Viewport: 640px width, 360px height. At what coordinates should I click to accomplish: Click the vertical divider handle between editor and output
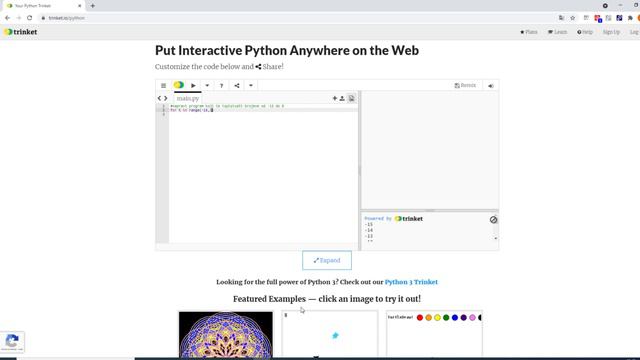[360, 171]
